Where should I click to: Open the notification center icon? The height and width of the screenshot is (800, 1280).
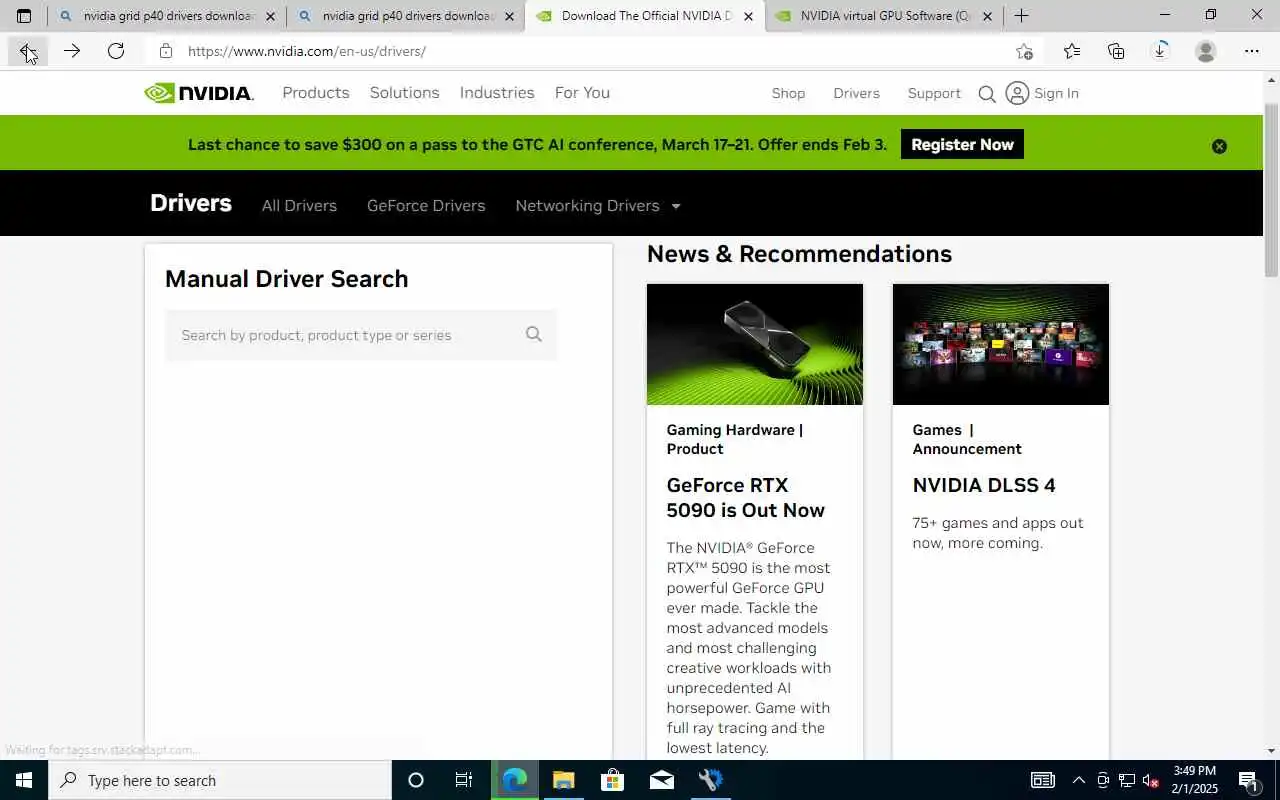click(1248, 780)
